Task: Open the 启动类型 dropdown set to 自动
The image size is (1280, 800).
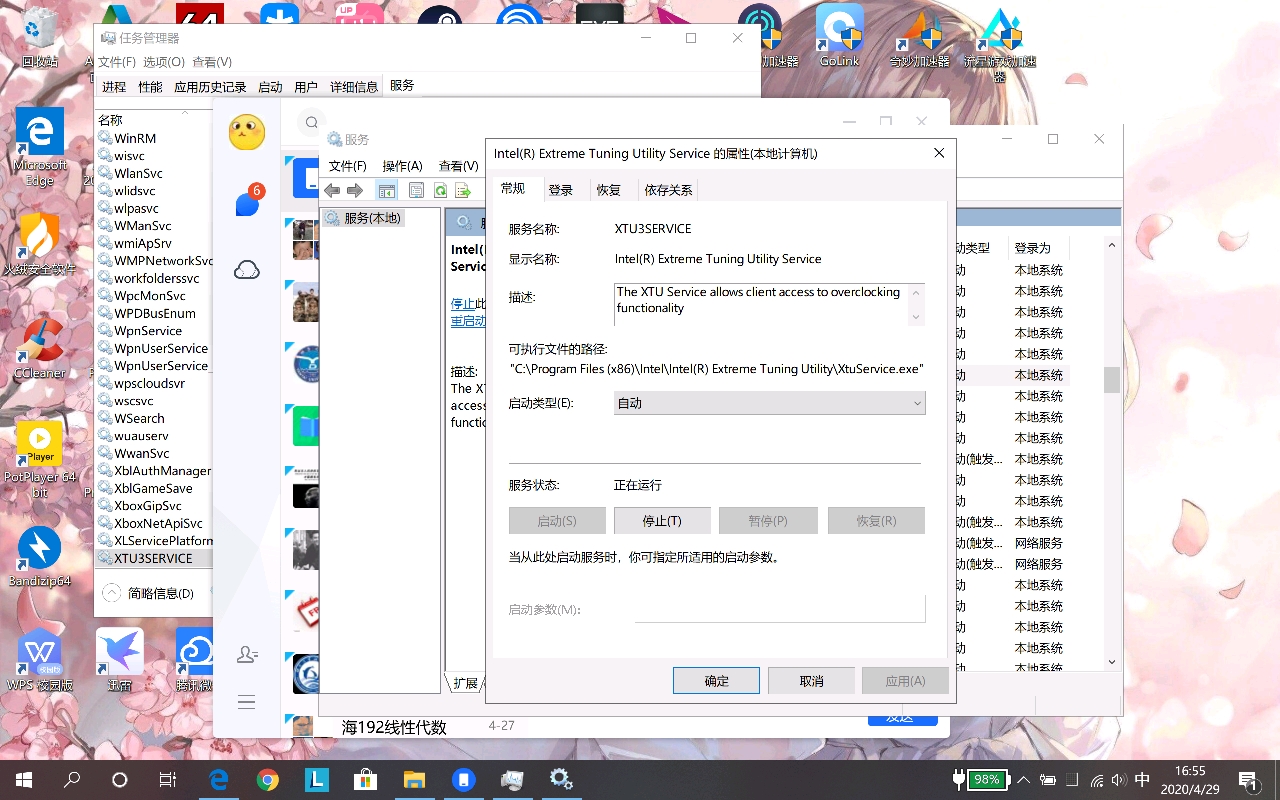Action: 770,403
